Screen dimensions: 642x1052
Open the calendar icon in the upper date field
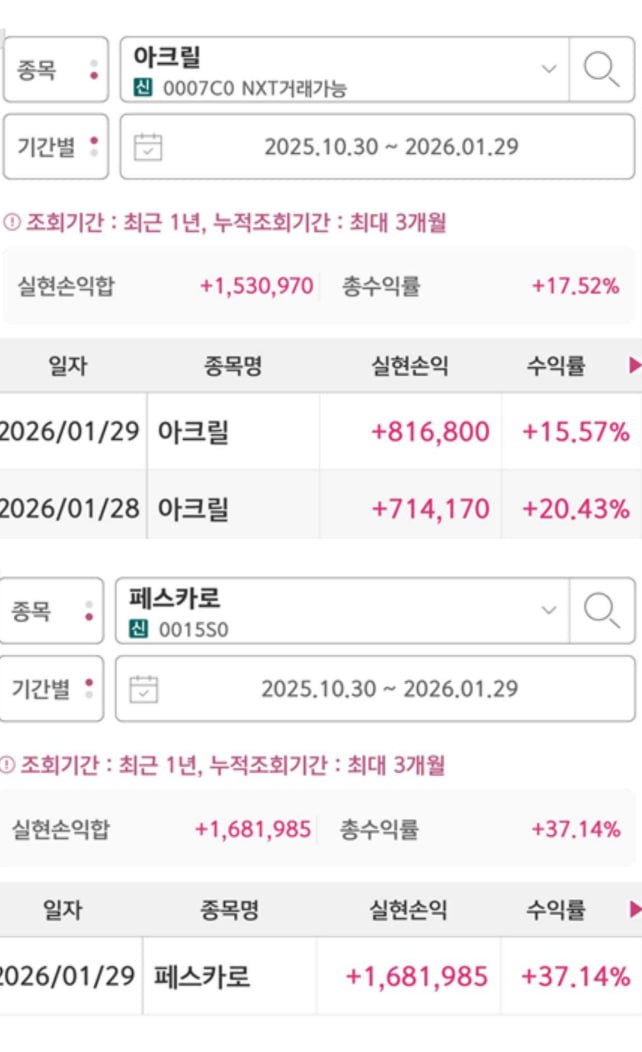148,147
